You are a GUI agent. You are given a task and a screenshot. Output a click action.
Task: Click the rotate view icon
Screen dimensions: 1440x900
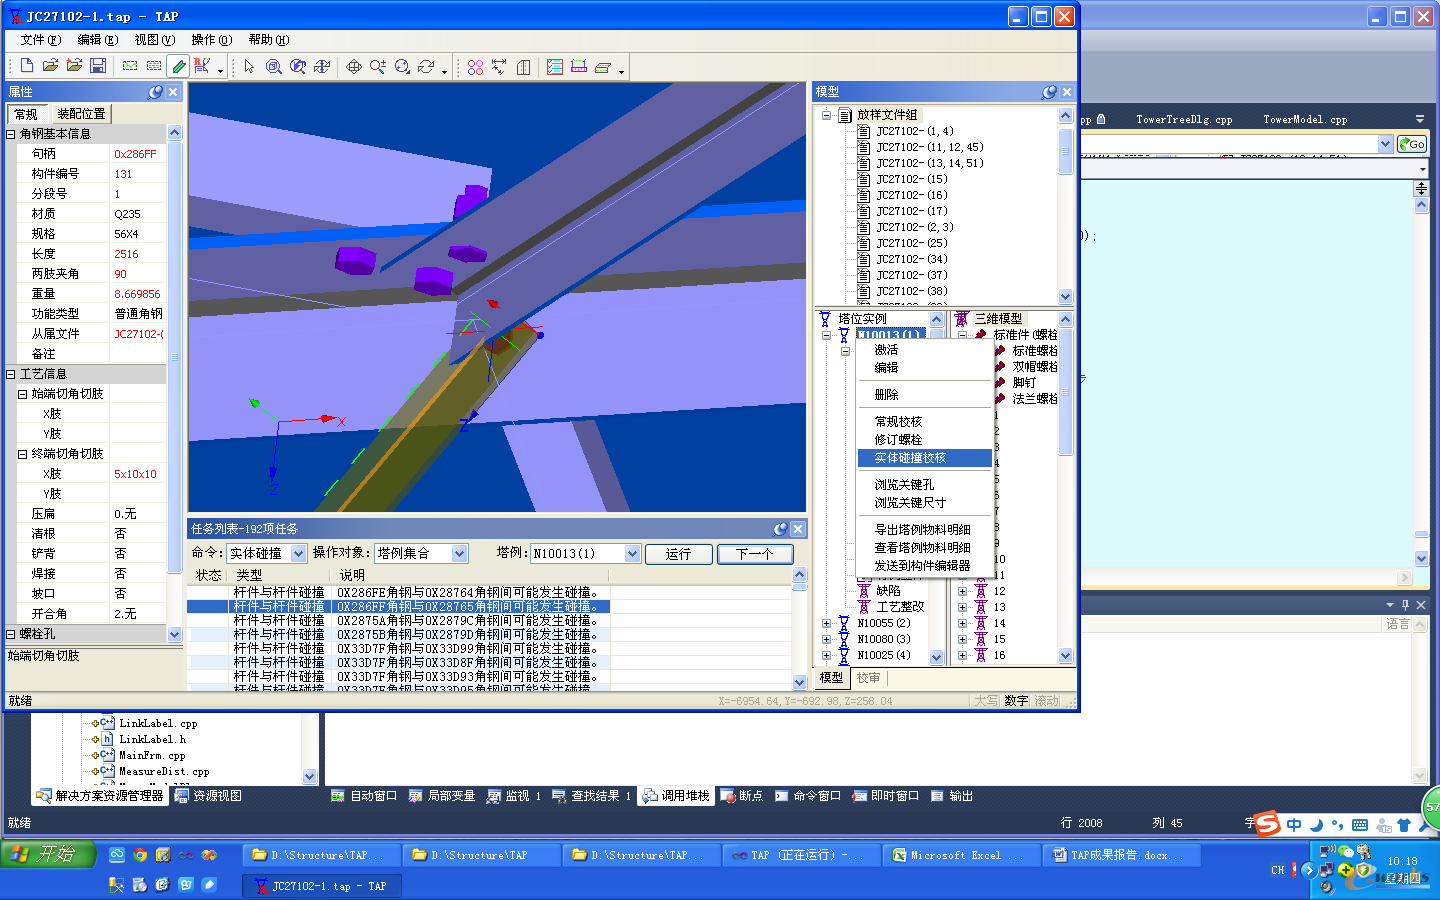pyautogui.click(x=426, y=66)
